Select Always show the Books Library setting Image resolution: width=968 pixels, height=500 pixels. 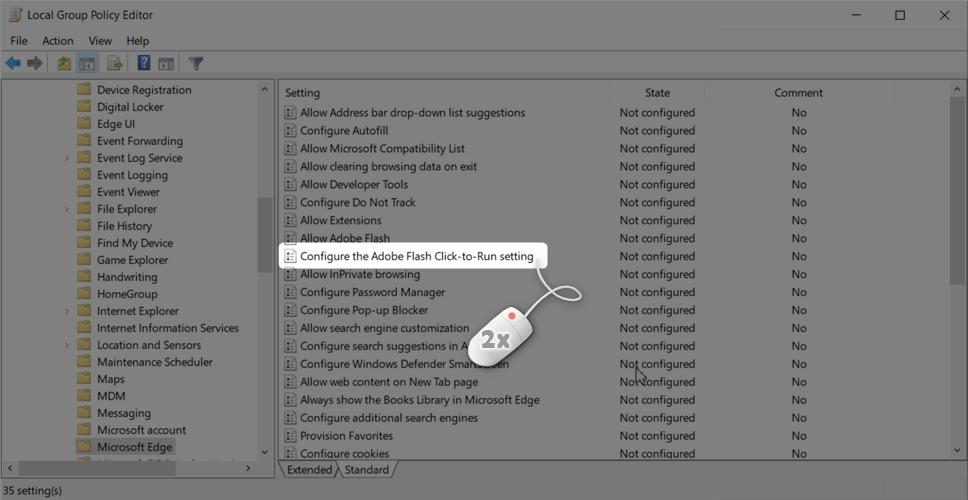pyautogui.click(x=420, y=400)
